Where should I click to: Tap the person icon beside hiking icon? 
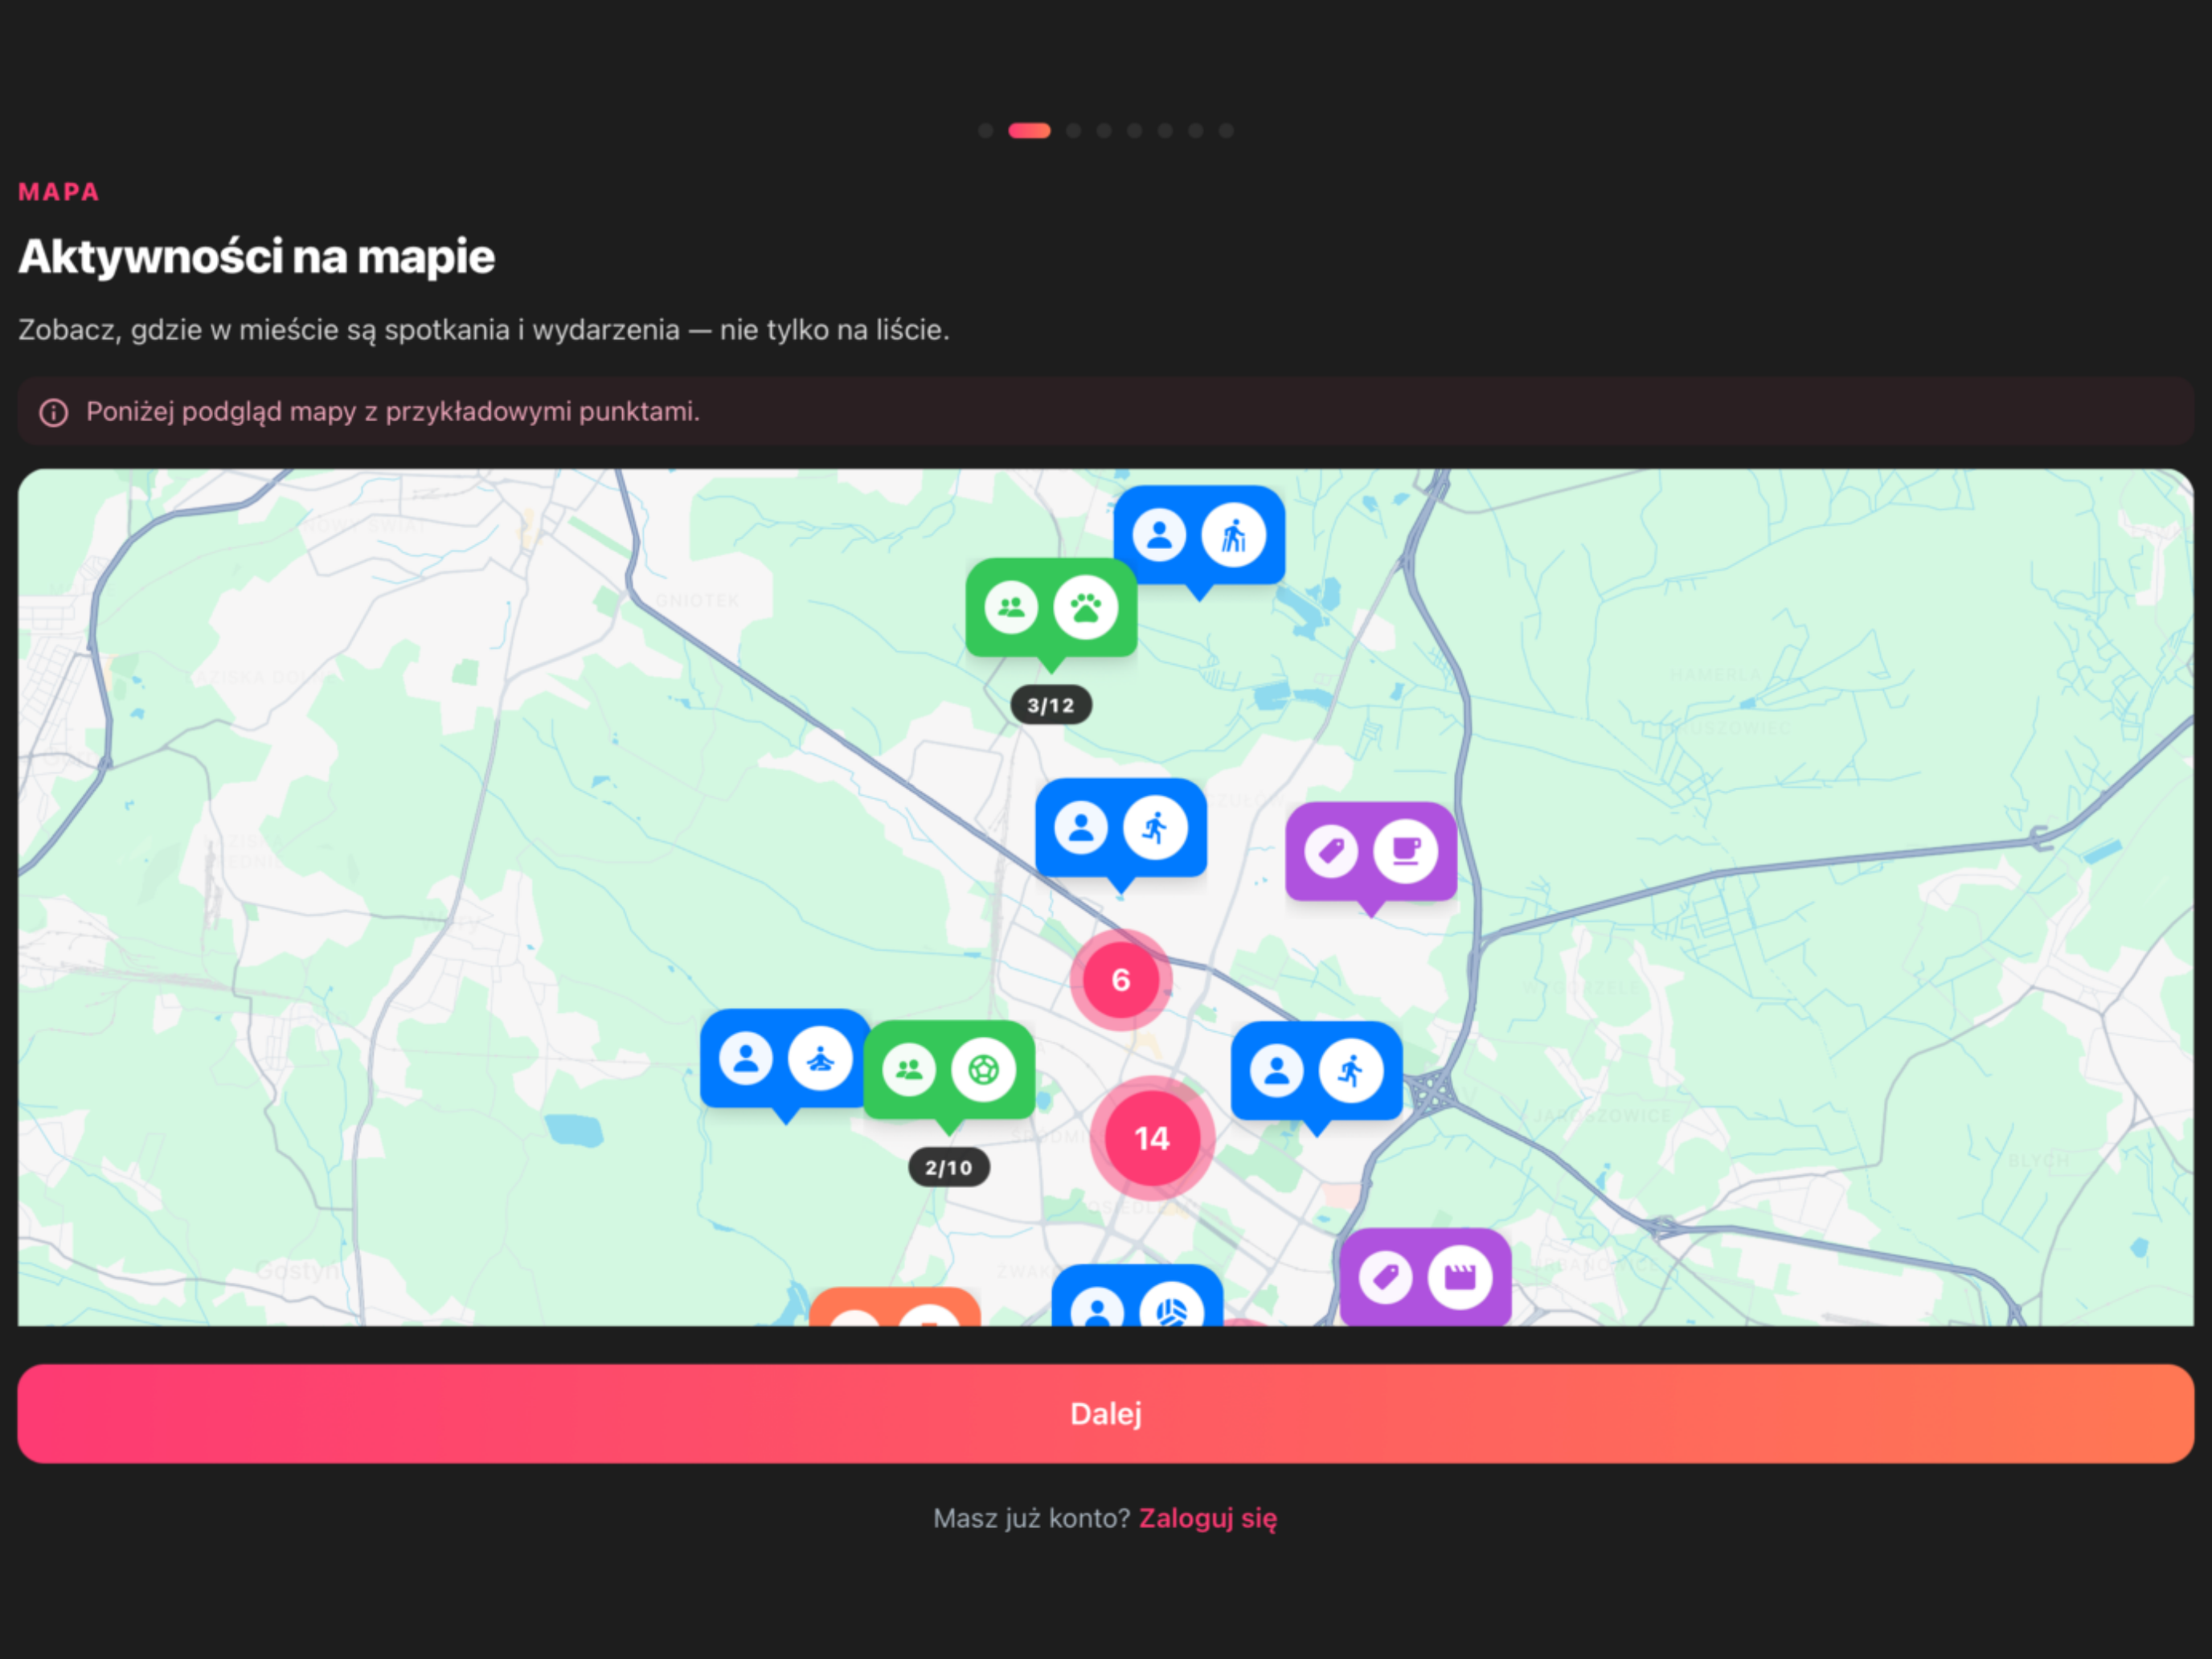point(1159,535)
